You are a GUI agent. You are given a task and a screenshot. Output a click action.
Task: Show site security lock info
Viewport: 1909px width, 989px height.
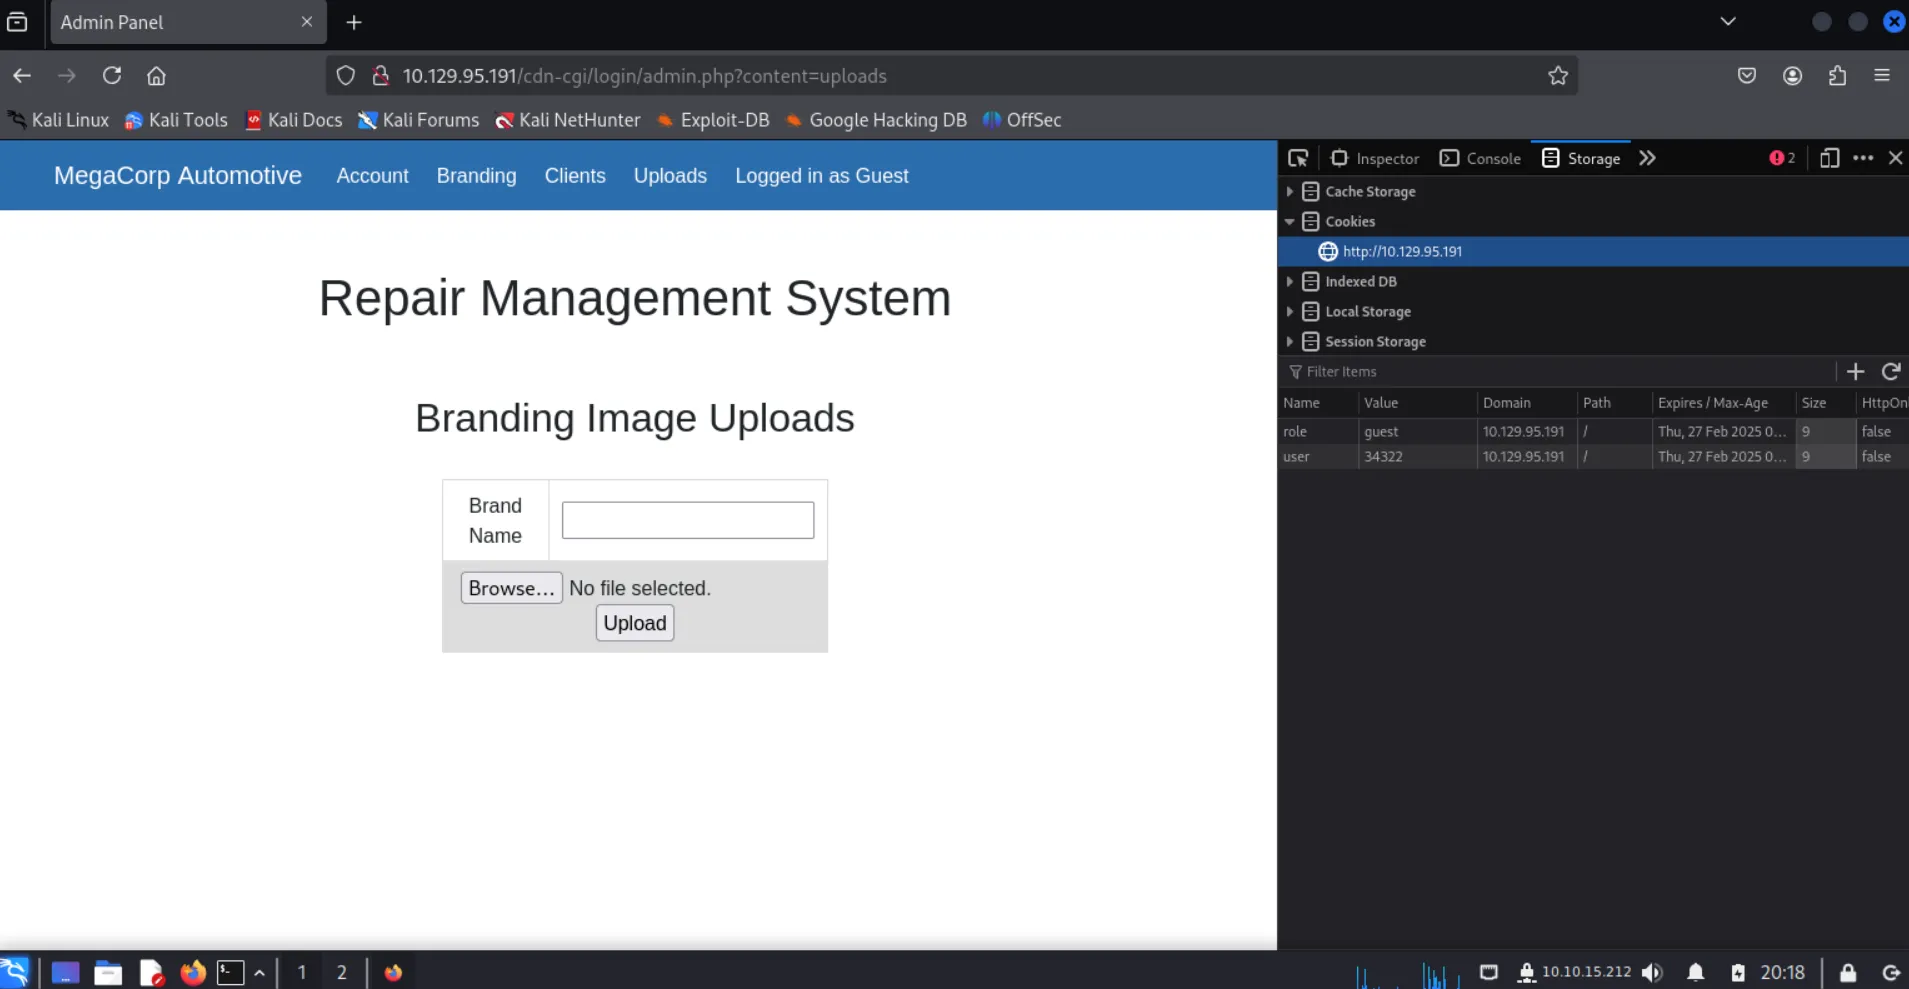pos(380,76)
